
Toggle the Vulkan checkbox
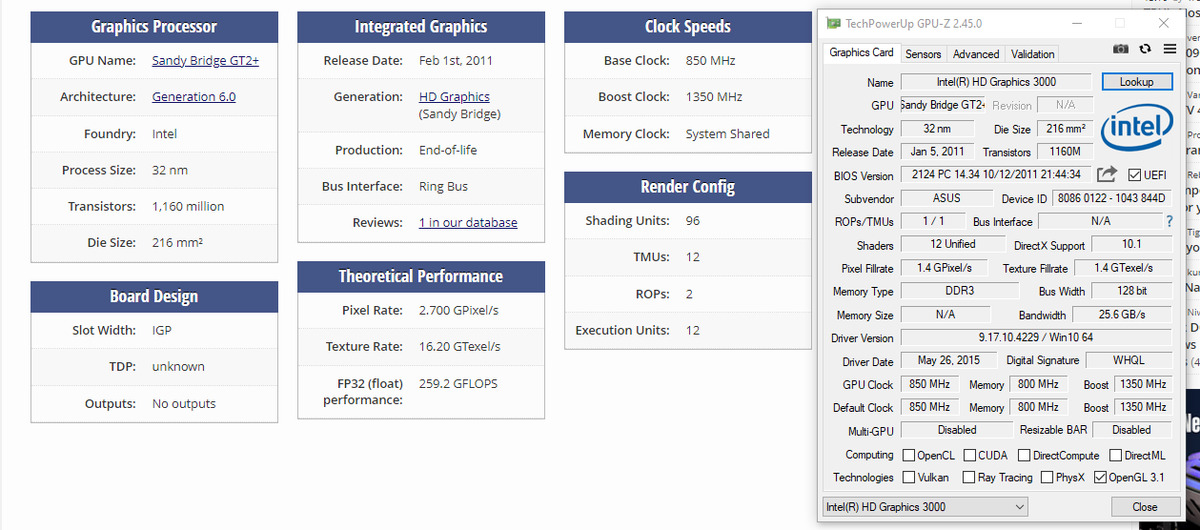point(909,477)
